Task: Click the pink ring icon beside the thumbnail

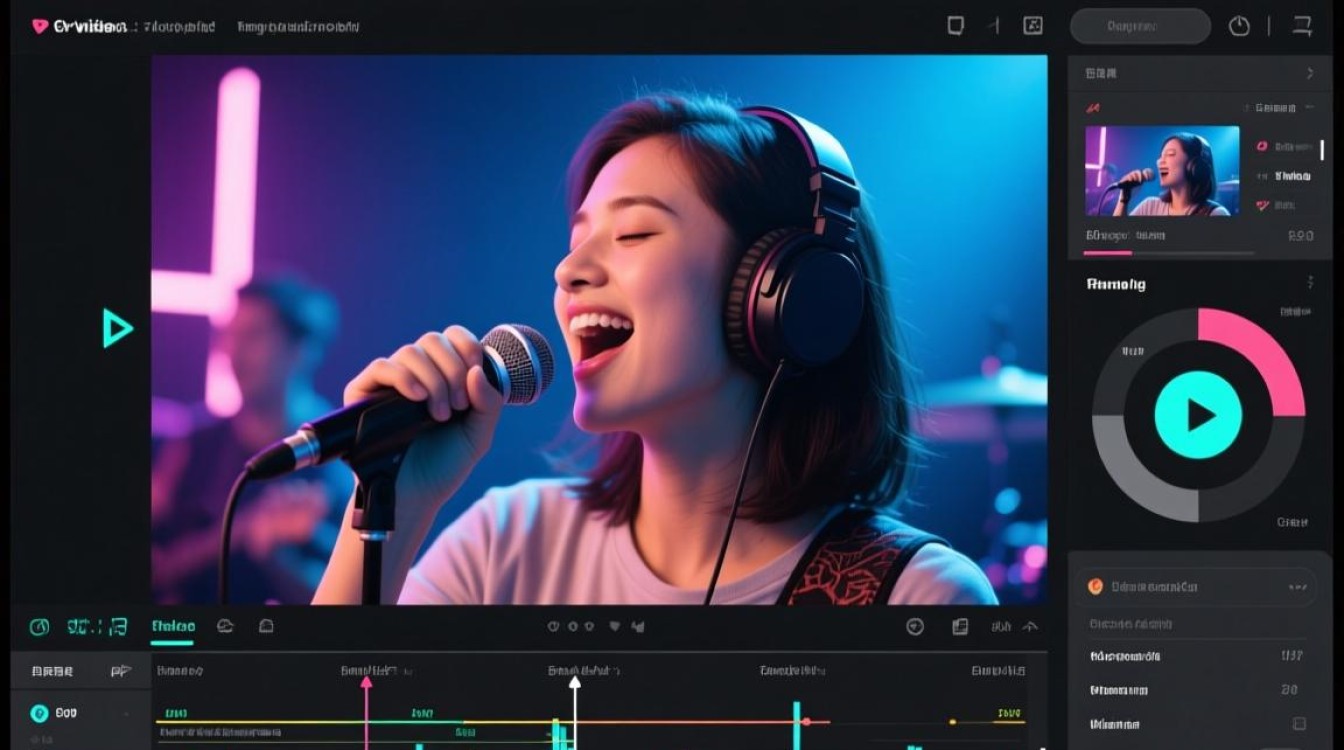Action: click(1262, 147)
